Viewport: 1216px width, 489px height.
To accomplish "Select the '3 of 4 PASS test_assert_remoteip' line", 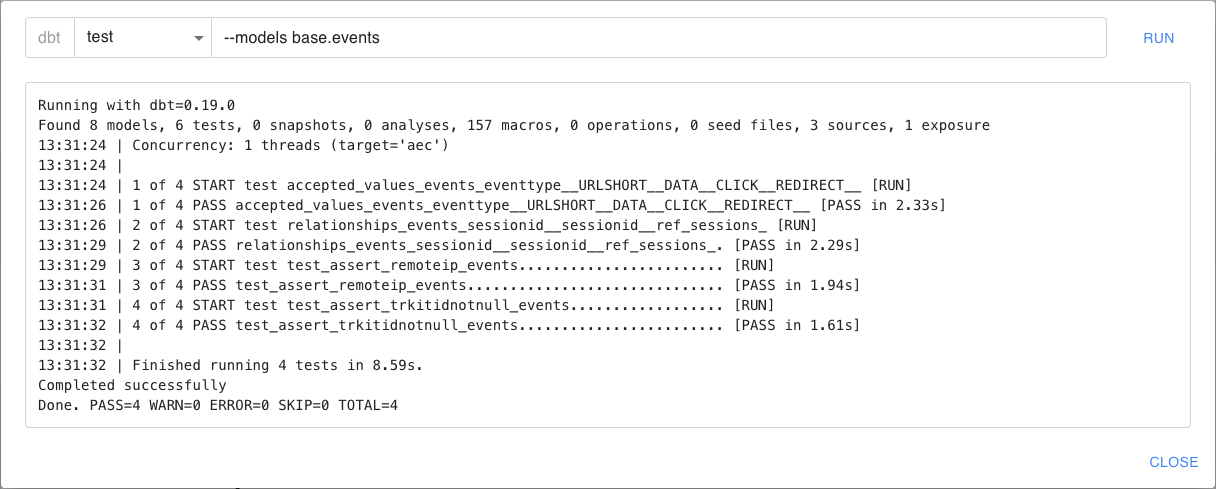I will click(448, 285).
